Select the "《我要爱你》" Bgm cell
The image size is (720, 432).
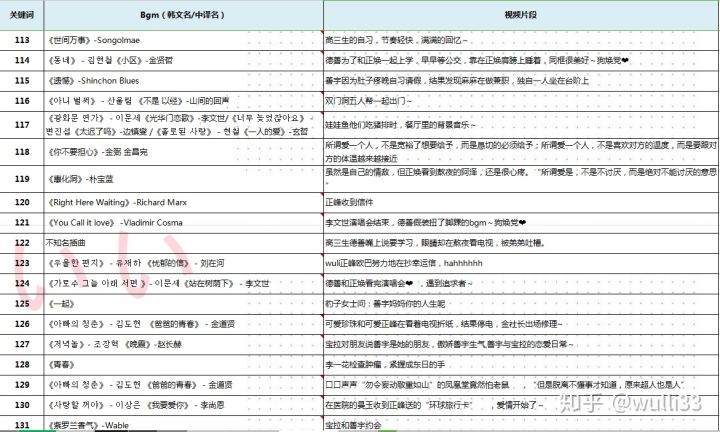point(183,405)
